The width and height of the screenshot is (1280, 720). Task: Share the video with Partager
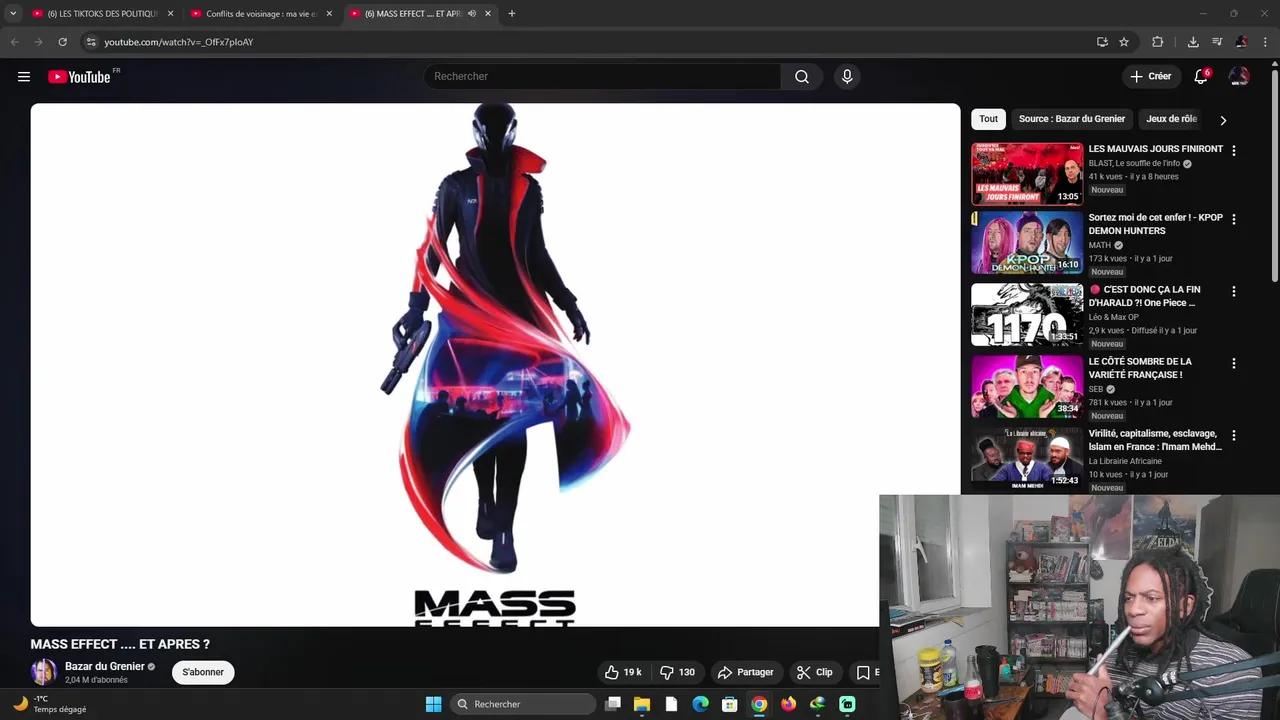746,672
